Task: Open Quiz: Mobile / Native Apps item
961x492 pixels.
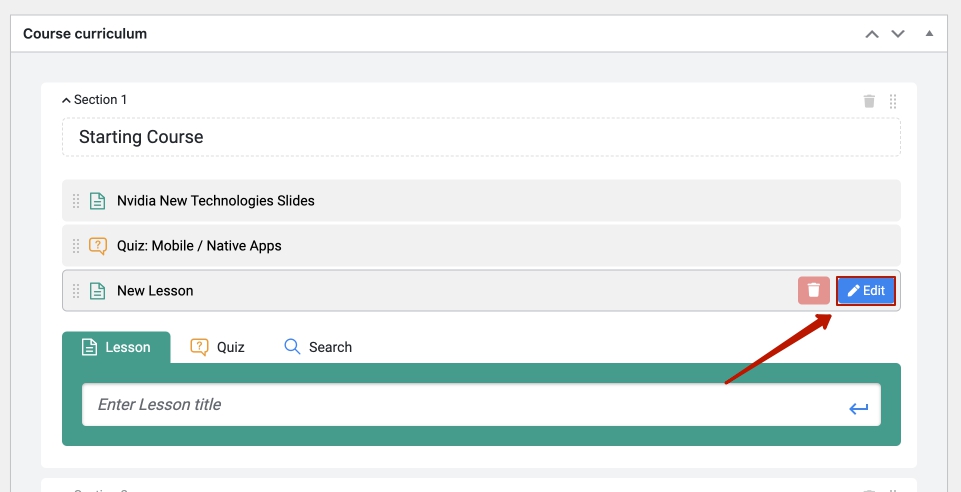Action: (199, 246)
